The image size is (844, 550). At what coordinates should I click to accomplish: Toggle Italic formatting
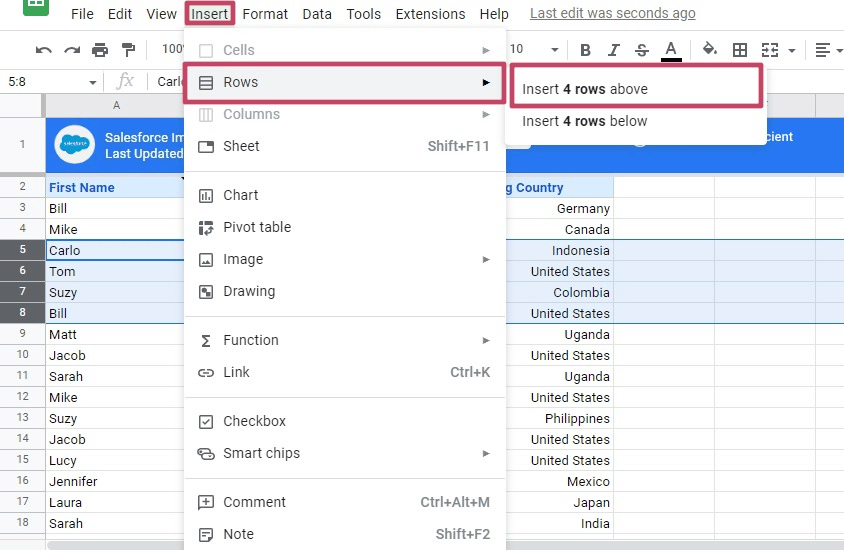613,50
